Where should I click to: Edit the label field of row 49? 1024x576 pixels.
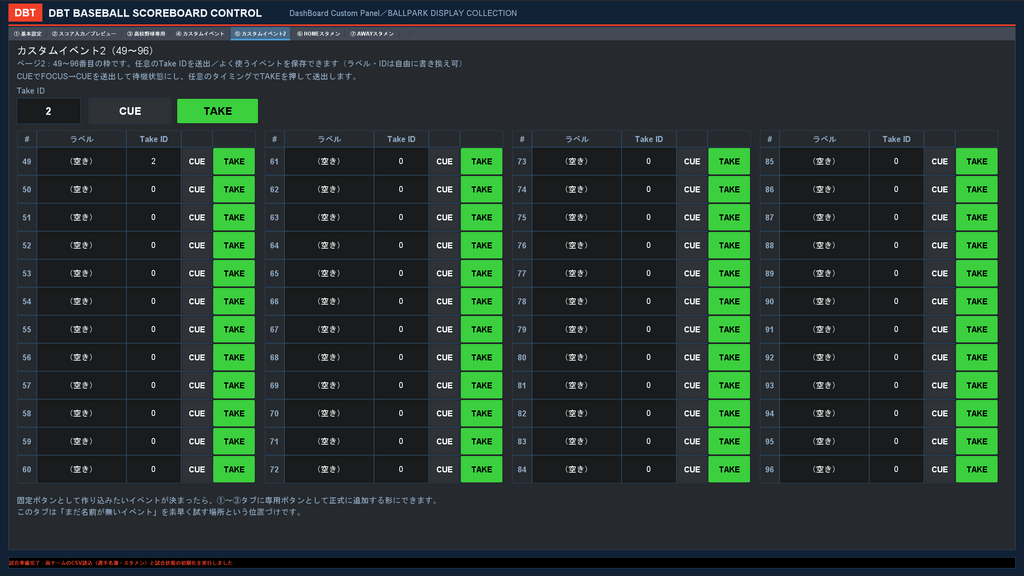pos(82,161)
